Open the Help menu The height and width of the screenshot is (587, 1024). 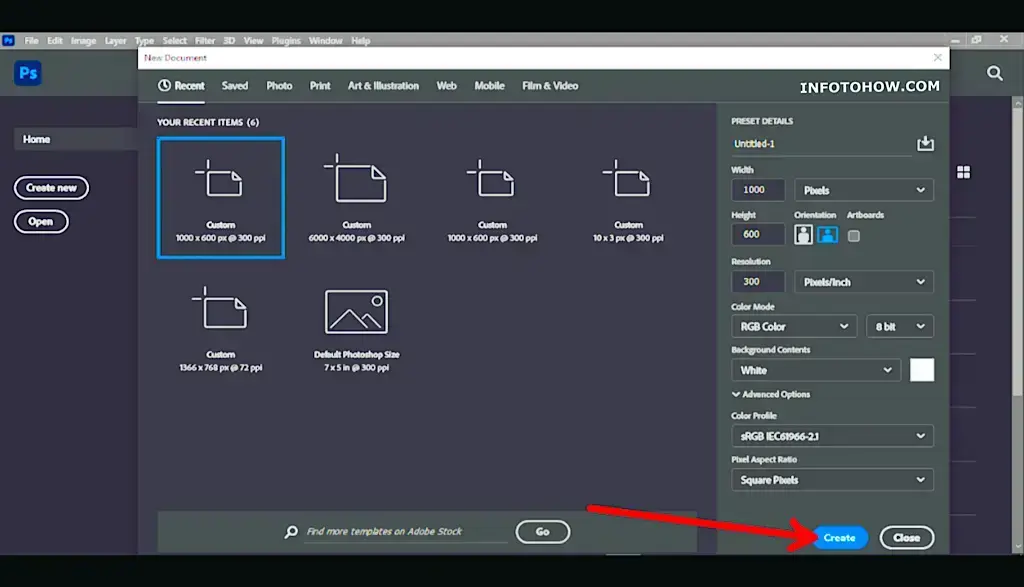point(360,40)
